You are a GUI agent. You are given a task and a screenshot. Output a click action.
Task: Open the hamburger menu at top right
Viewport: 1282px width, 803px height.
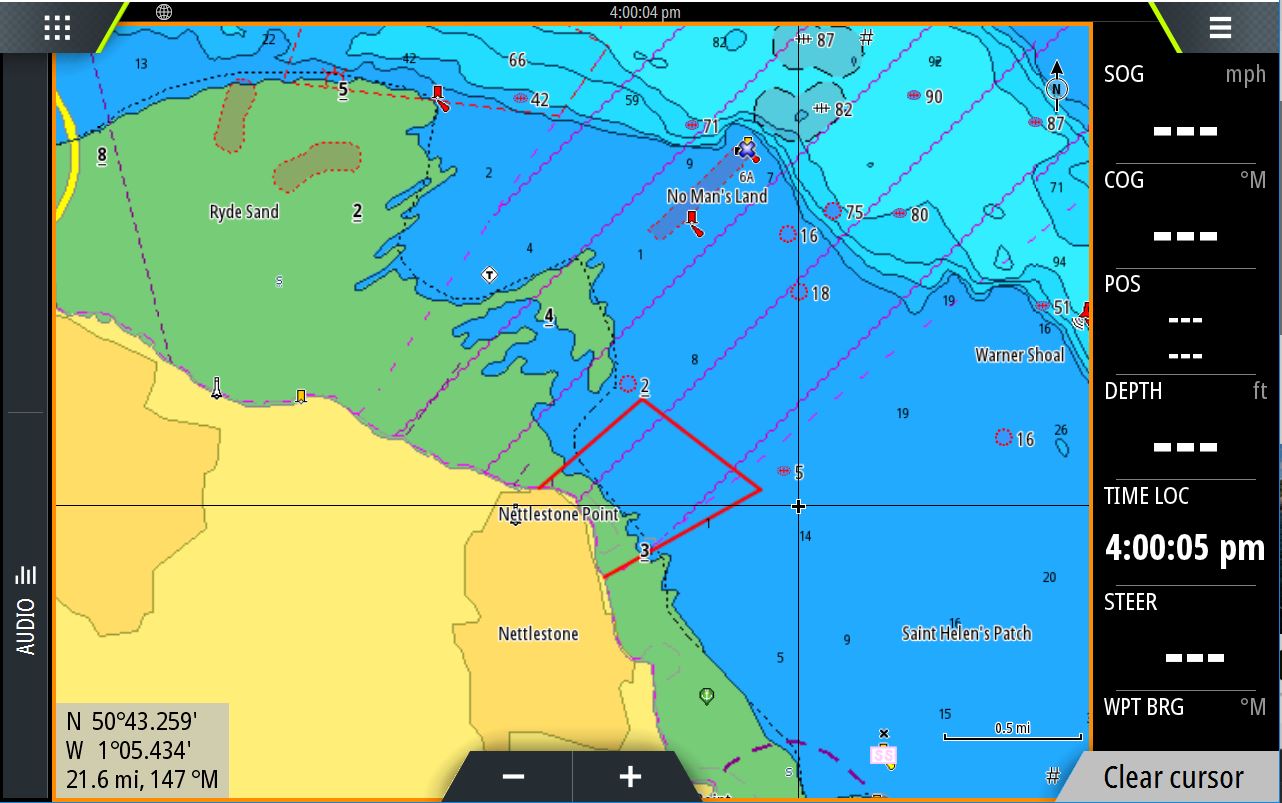[x=1220, y=27]
